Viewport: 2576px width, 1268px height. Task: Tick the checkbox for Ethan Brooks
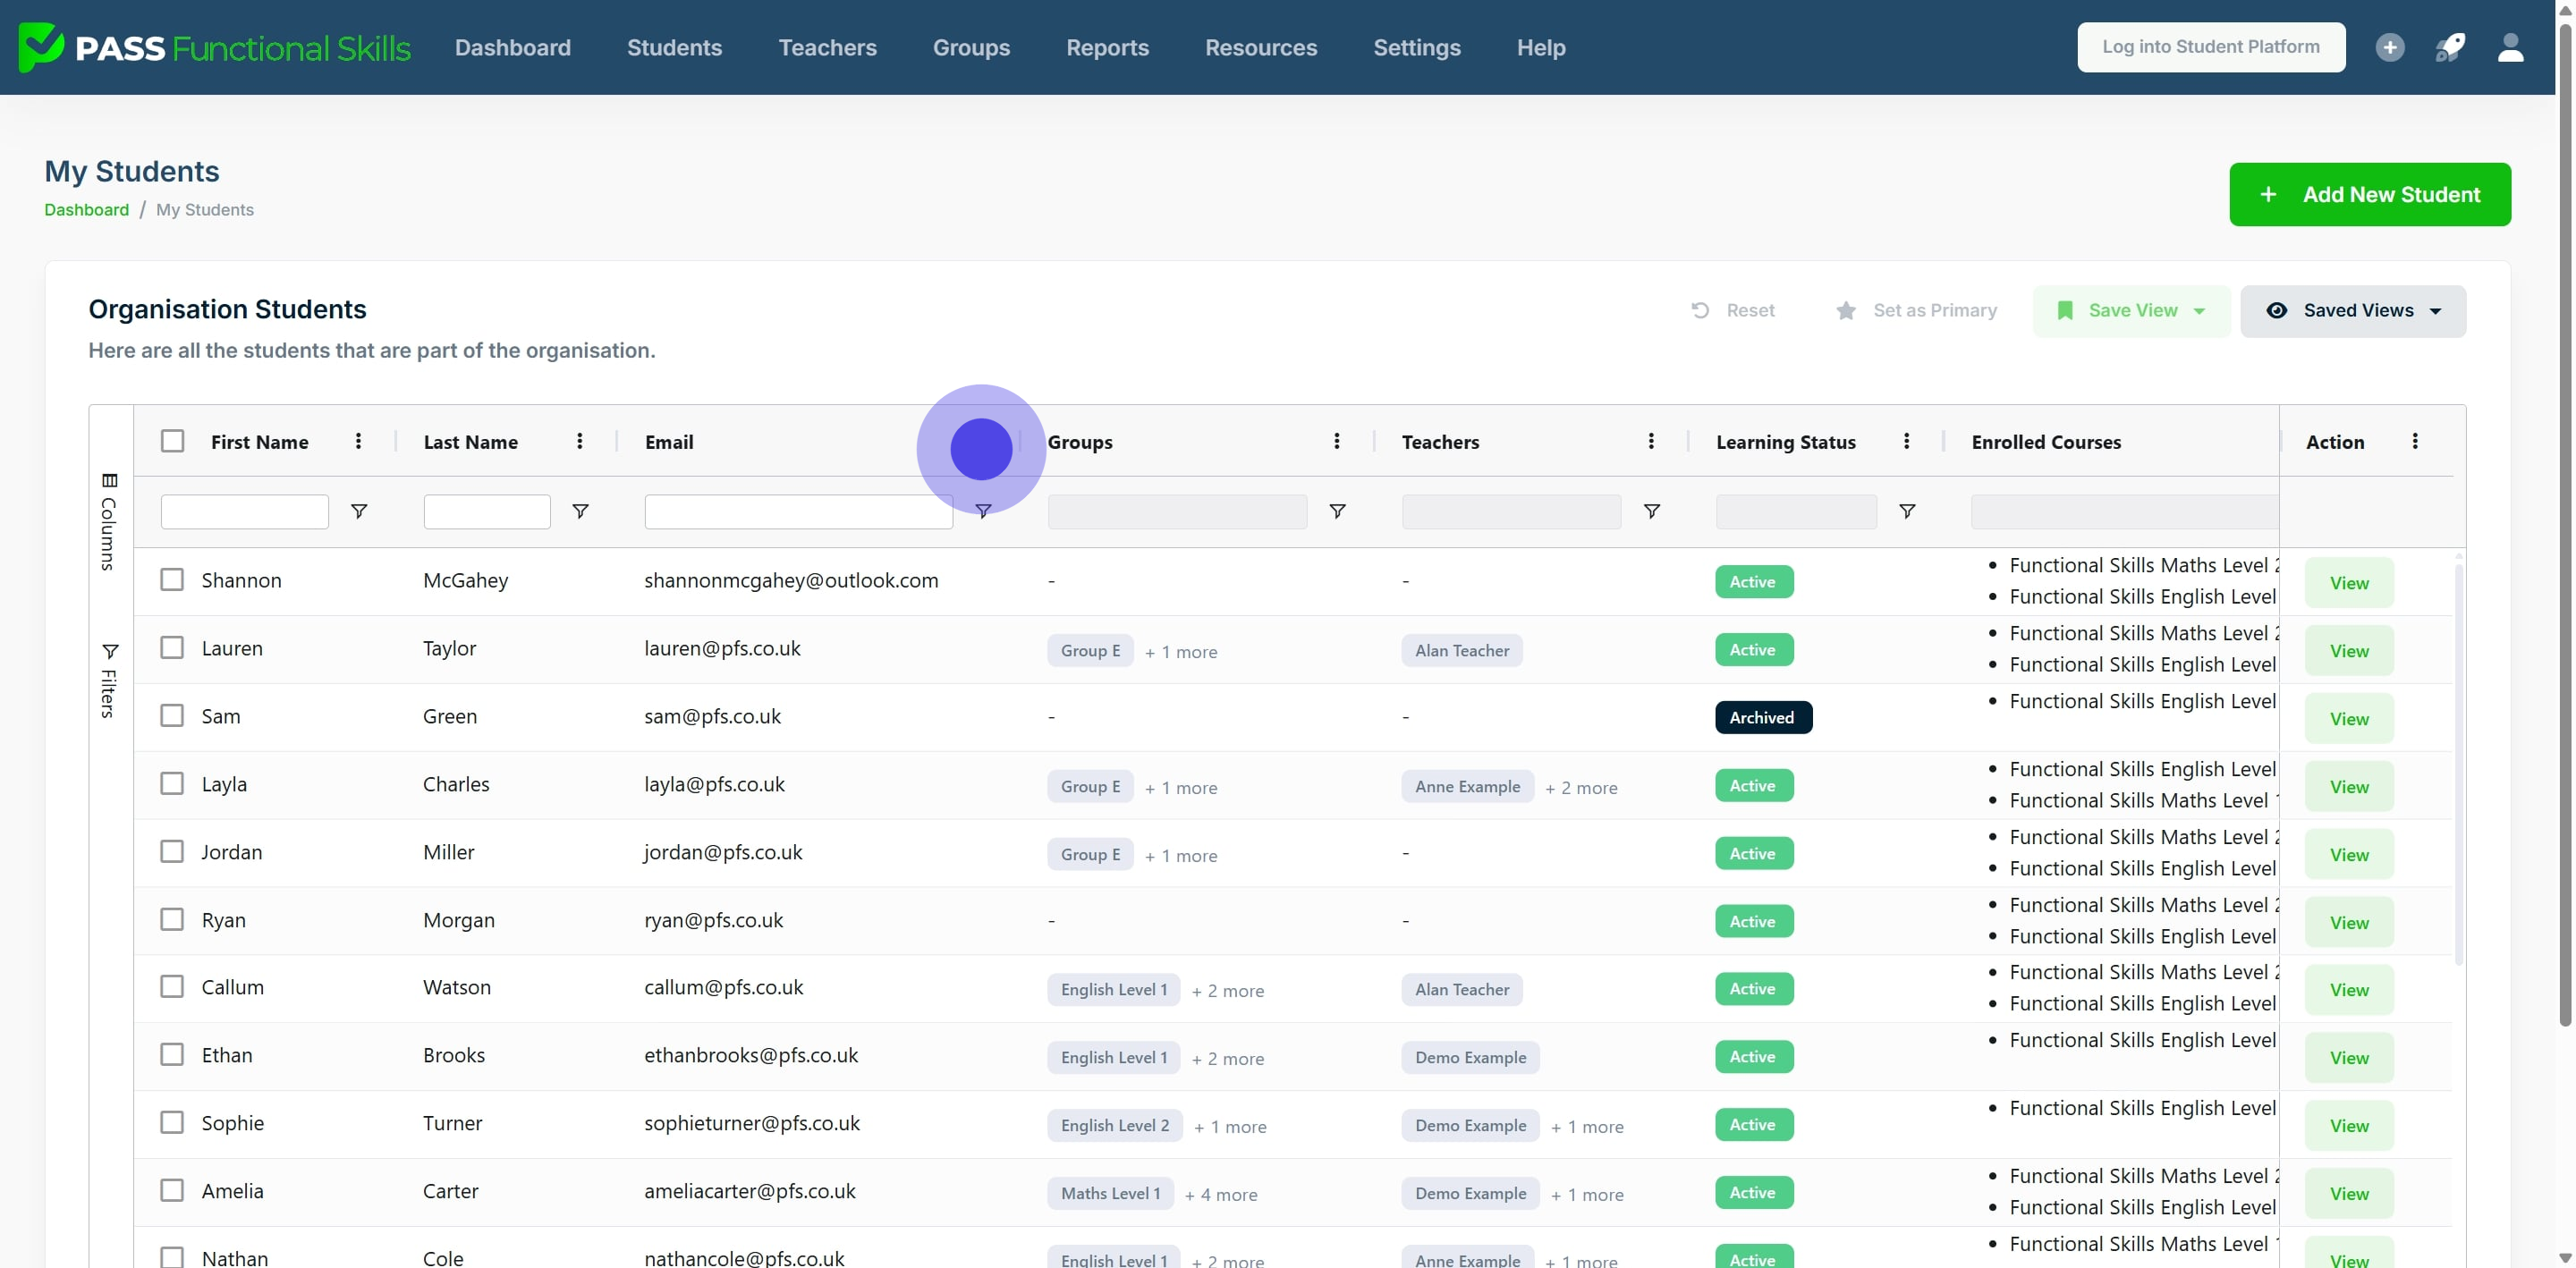tap(172, 1055)
